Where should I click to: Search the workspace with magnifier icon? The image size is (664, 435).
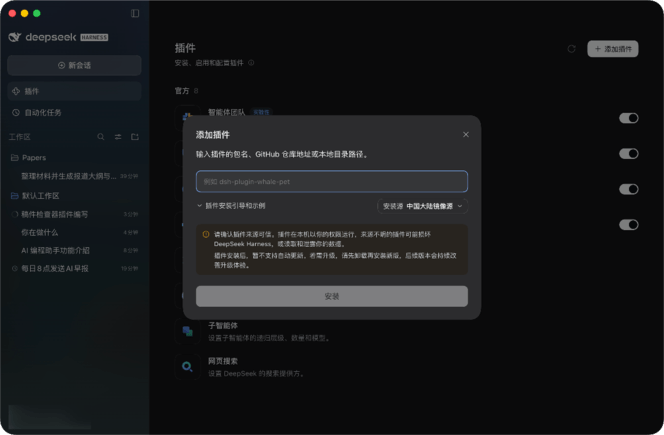(101, 137)
